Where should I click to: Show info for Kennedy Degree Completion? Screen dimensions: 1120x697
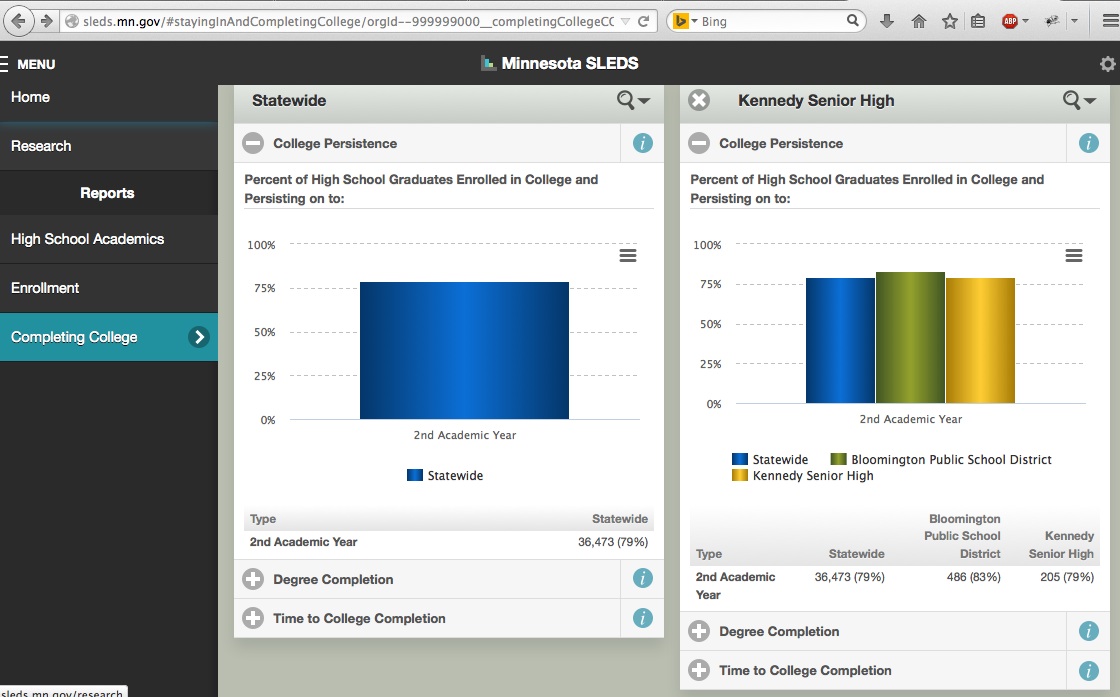tap(1089, 631)
